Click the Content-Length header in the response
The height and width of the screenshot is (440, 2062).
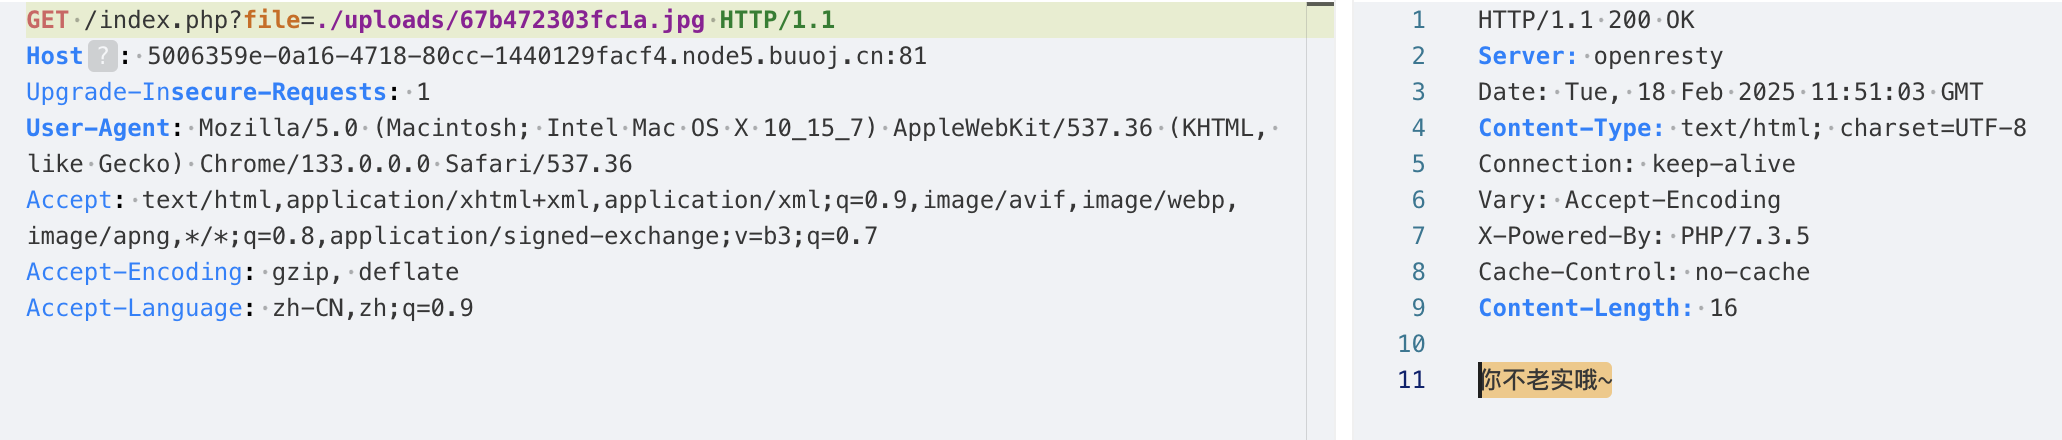click(x=1585, y=308)
